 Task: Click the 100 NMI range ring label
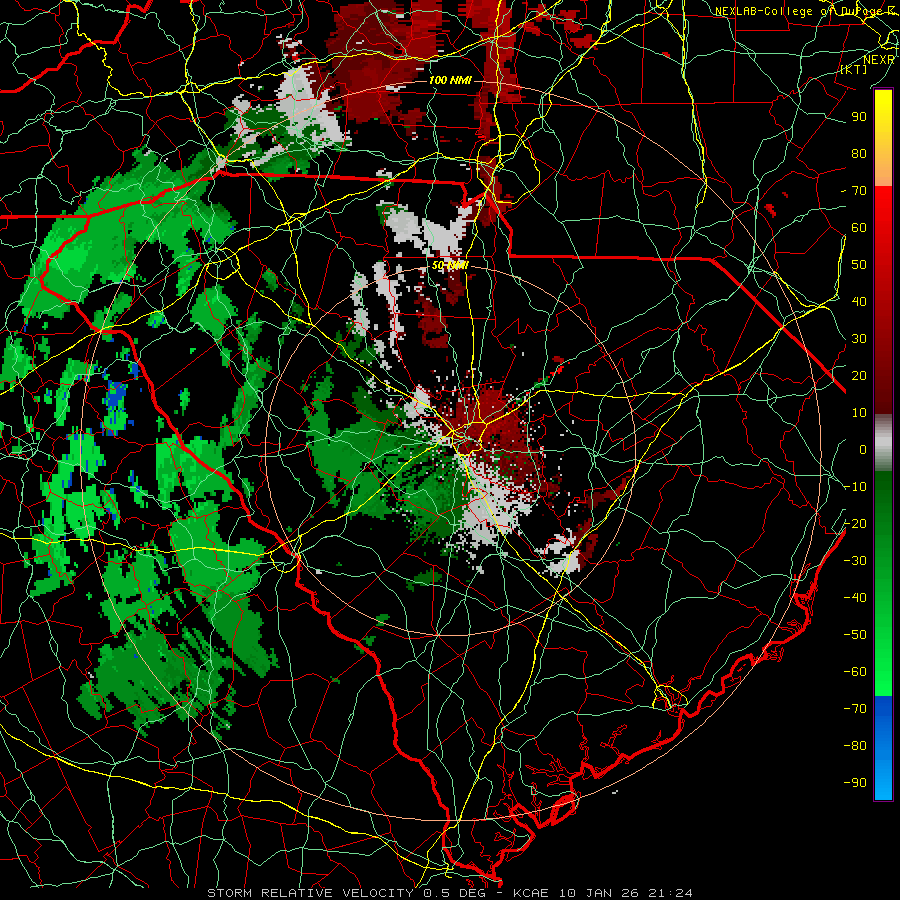pyautogui.click(x=450, y=80)
